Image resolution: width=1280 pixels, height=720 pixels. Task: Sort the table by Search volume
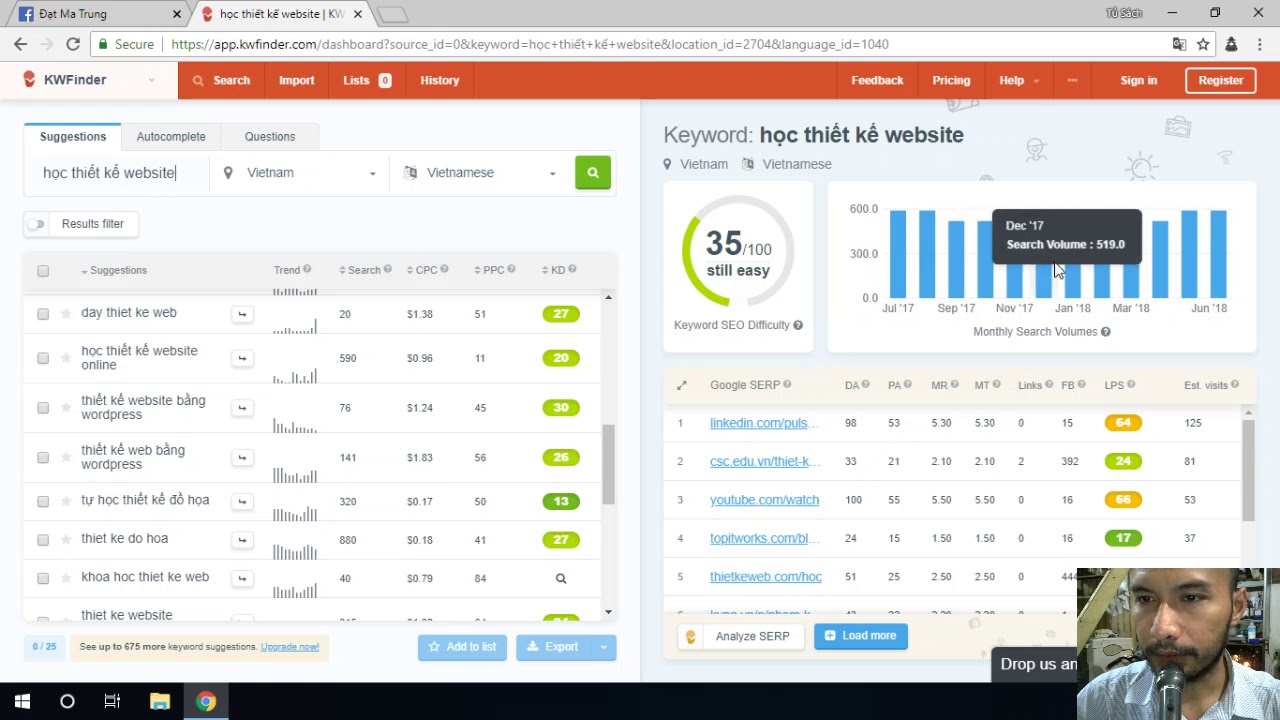pyautogui.click(x=360, y=270)
